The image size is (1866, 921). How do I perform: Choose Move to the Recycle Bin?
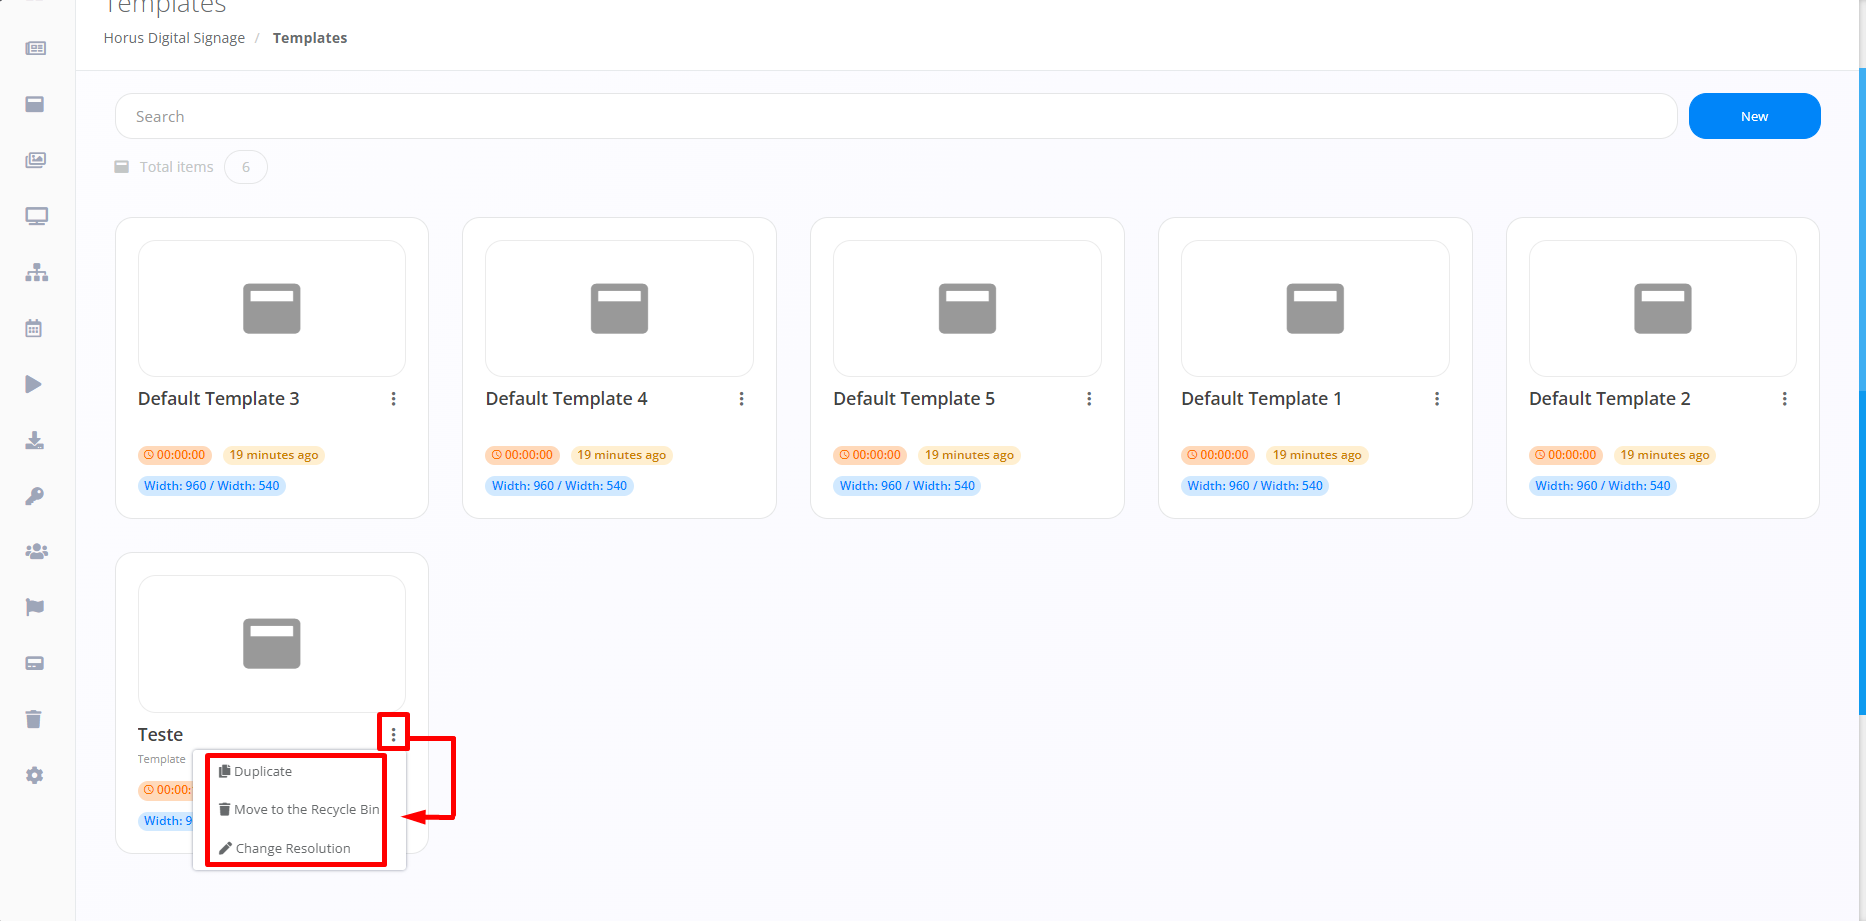(306, 810)
